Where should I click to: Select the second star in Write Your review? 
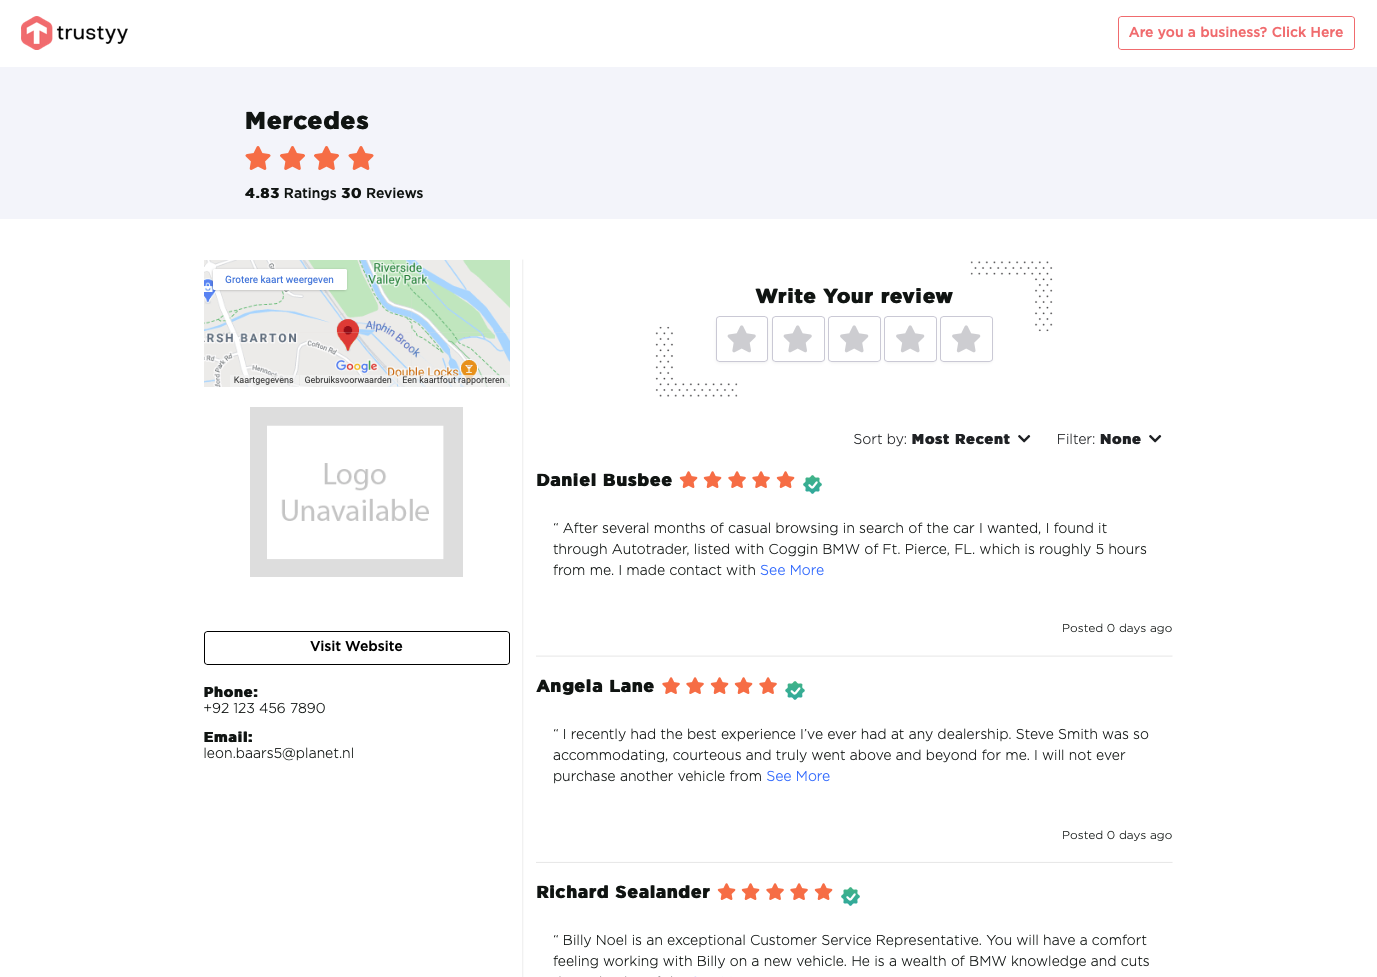pyautogui.click(x=798, y=339)
